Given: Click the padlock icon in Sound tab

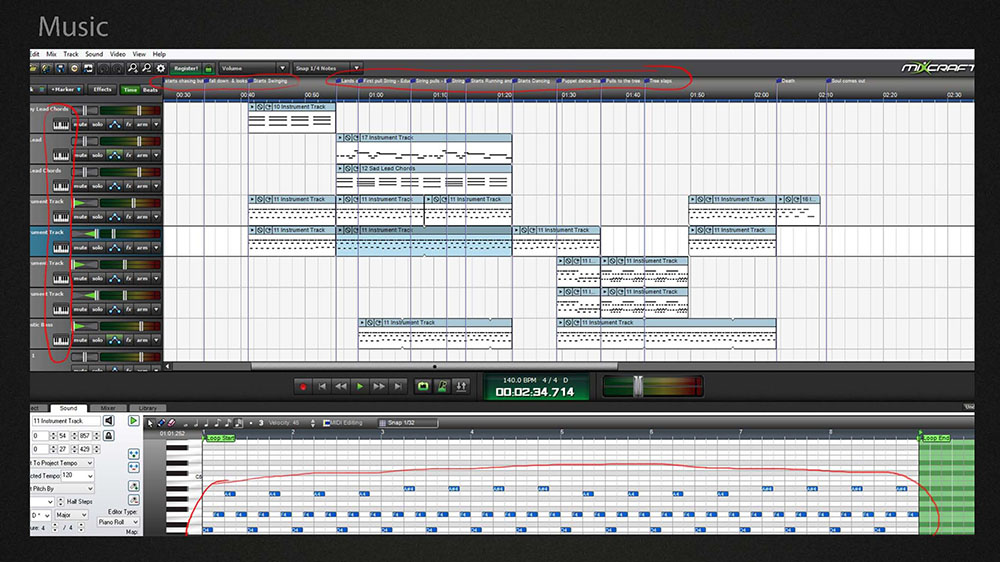Looking at the screenshot, I should (x=108, y=436).
